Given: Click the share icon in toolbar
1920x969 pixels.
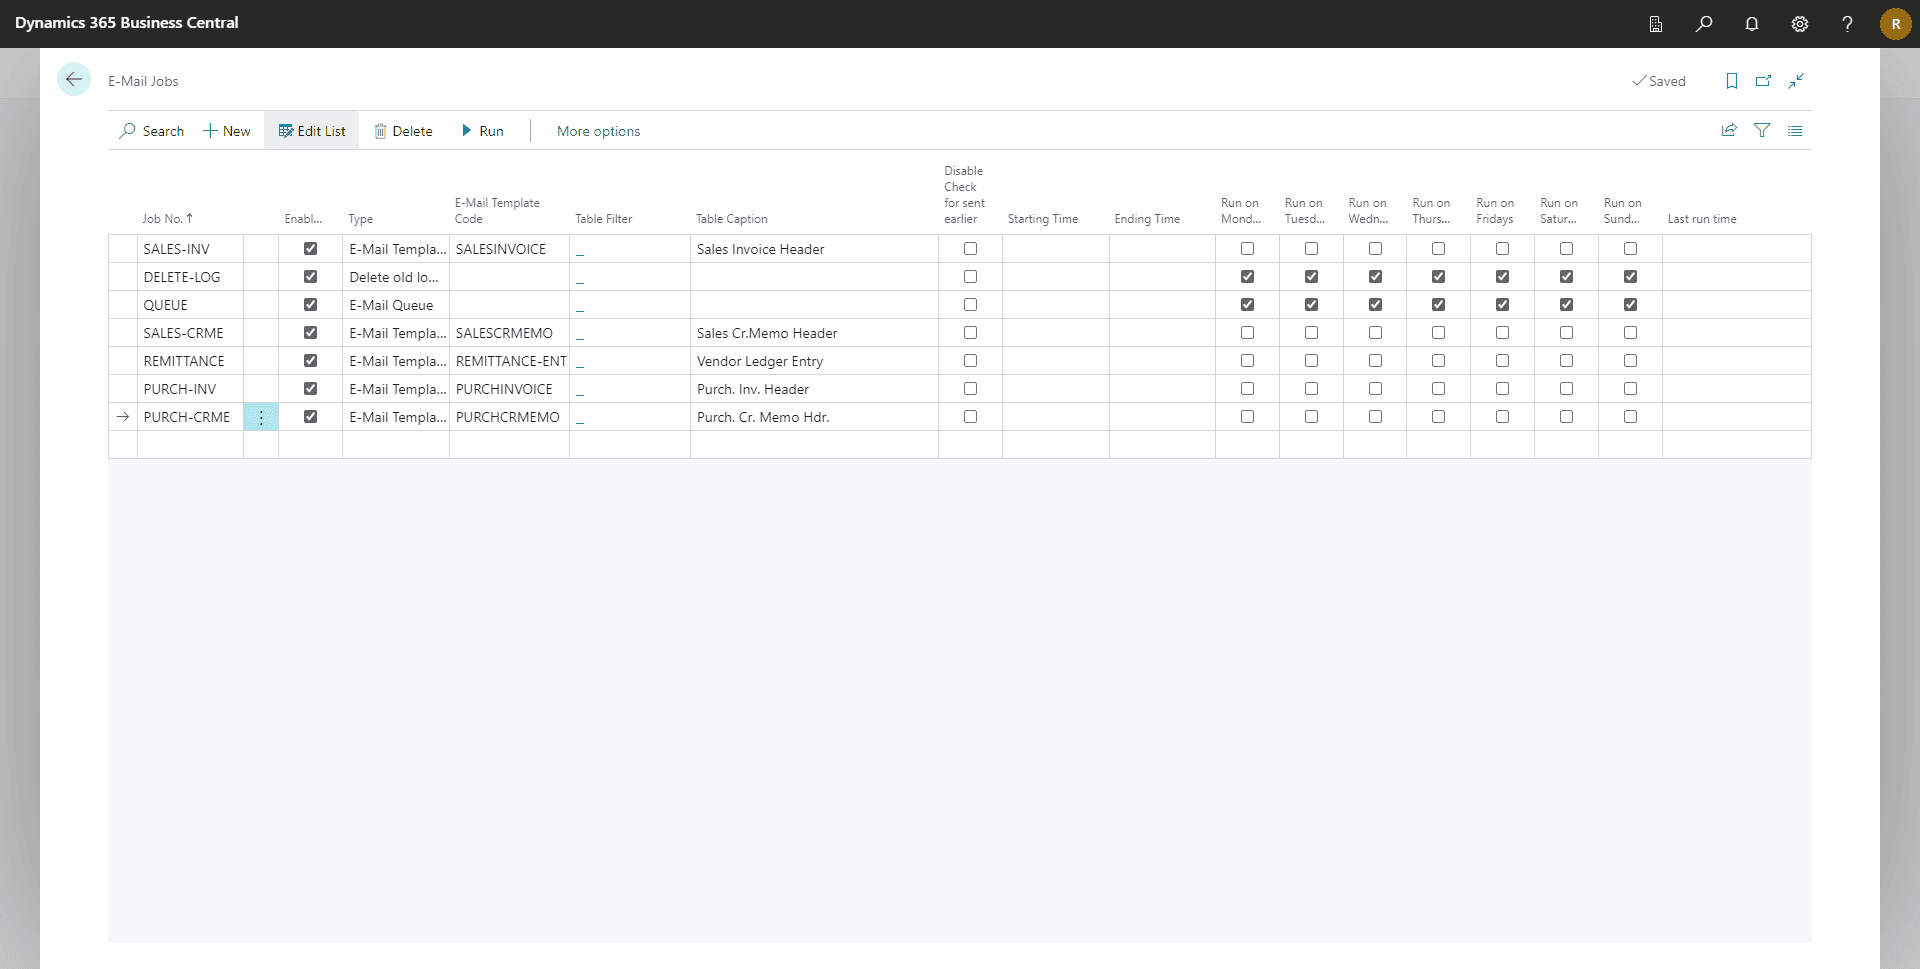Looking at the screenshot, I should click(1728, 131).
